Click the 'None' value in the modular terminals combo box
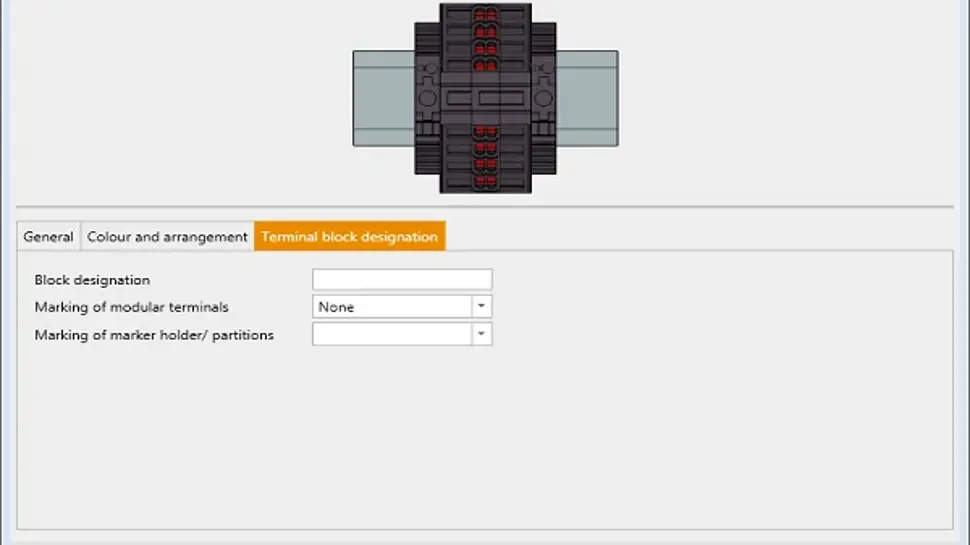The width and height of the screenshot is (970, 545). pyautogui.click(x=392, y=307)
